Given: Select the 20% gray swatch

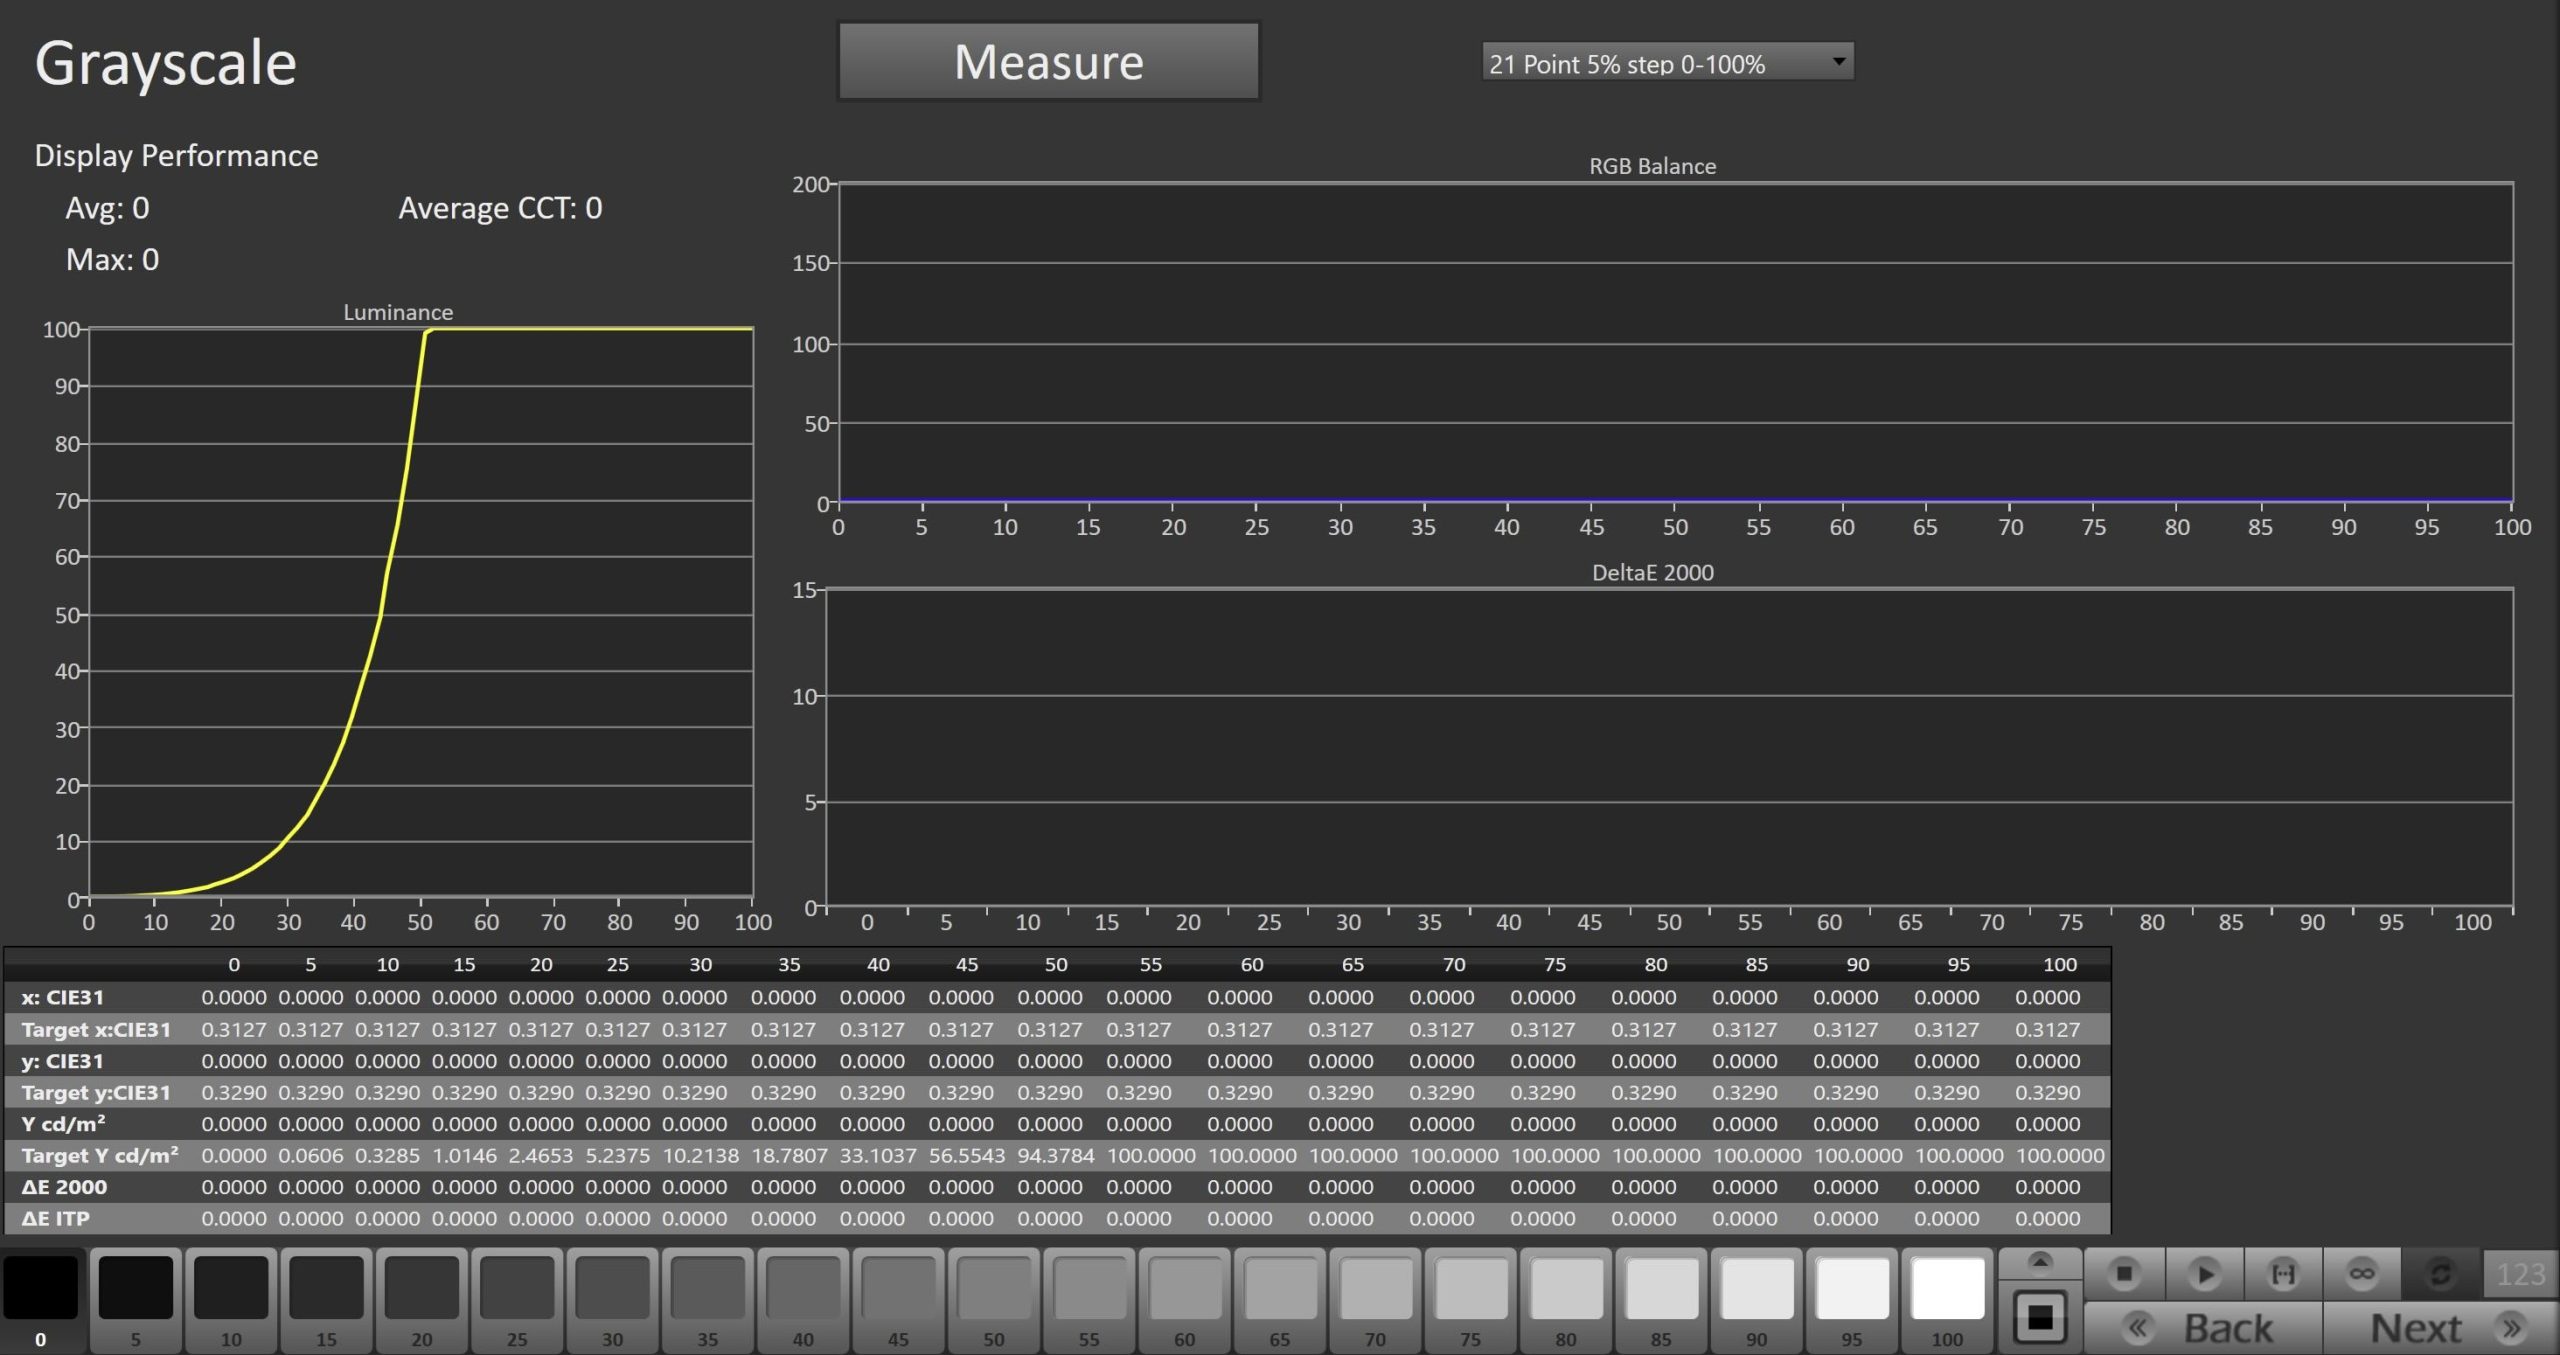Looking at the screenshot, I should pos(422,1300).
